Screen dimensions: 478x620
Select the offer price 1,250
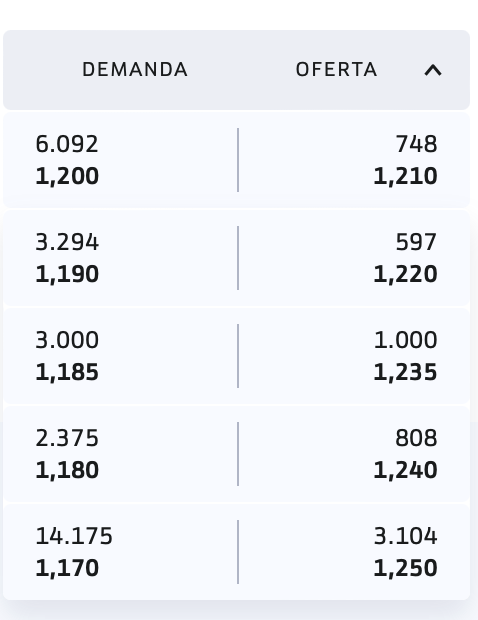[405, 569]
